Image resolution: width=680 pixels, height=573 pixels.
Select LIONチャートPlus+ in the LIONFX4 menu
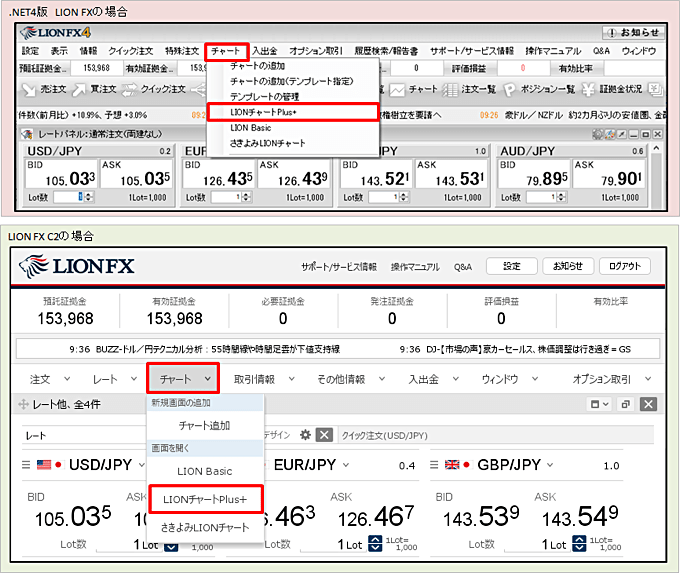tap(293, 112)
